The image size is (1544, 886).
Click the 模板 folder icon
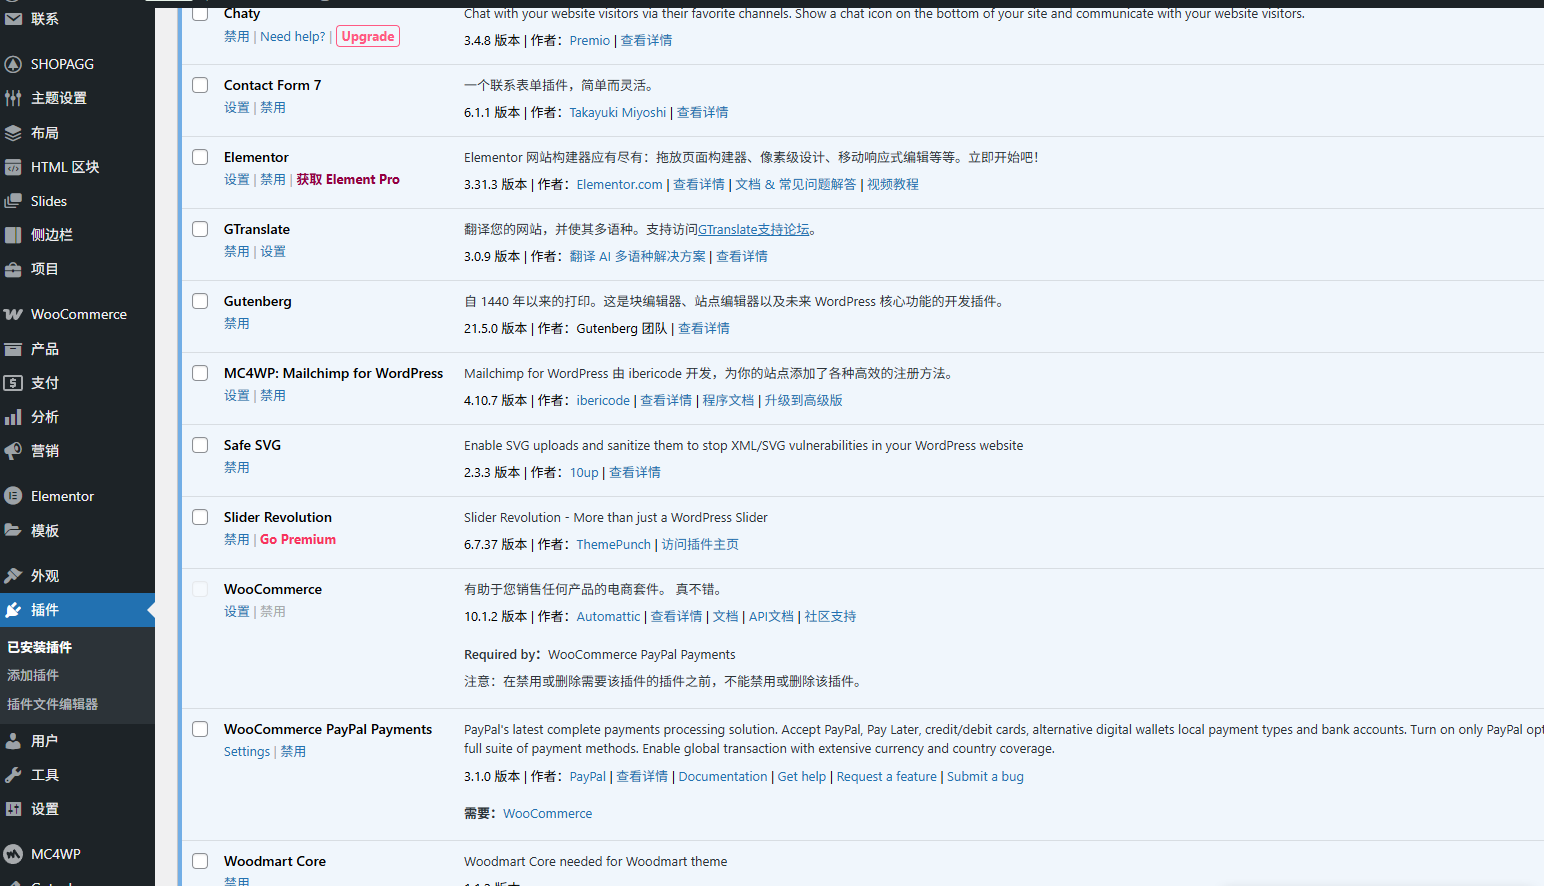point(13,531)
